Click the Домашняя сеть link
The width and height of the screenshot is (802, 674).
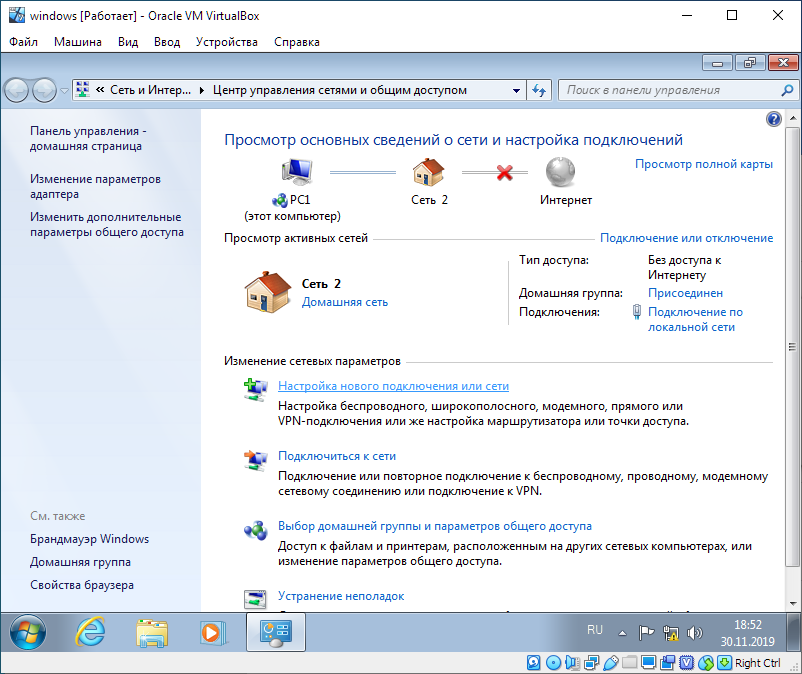(345, 301)
